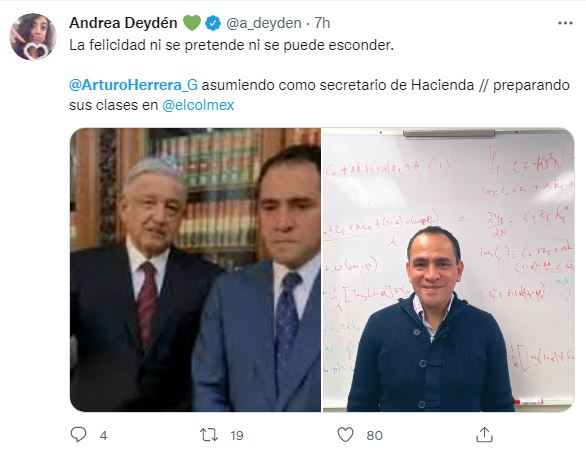Click the retweet count 19
Screen dimensions: 586x454
pyautogui.click(x=237, y=436)
